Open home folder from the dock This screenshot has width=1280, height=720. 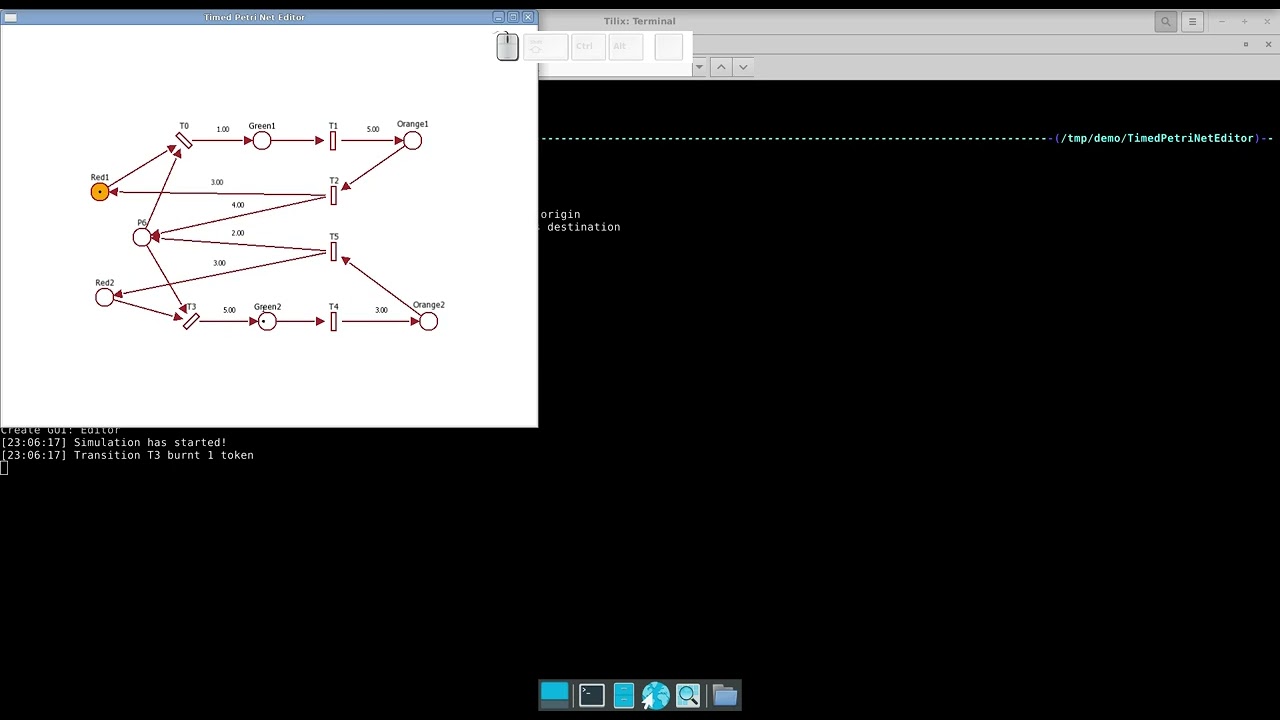(725, 695)
